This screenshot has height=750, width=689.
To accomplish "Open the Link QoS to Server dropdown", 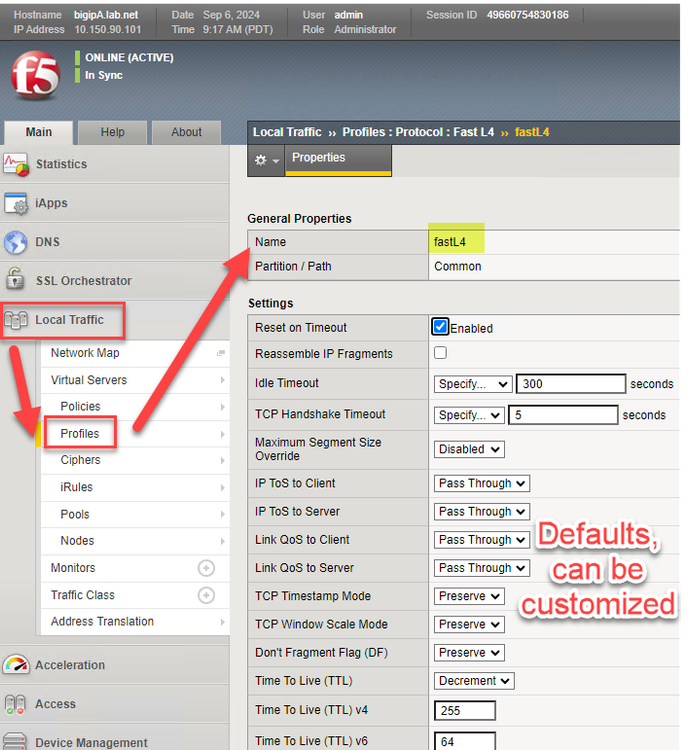I will coord(481,568).
